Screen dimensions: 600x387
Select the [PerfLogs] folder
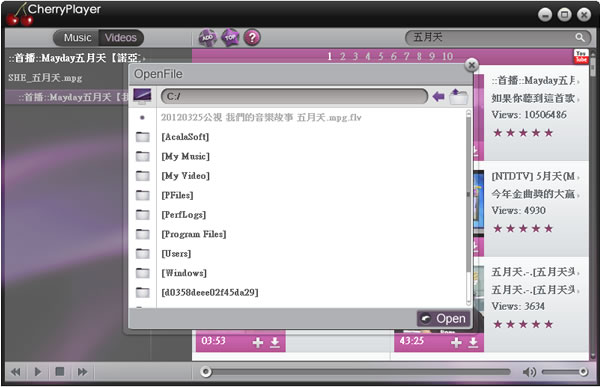pyautogui.click(x=184, y=214)
